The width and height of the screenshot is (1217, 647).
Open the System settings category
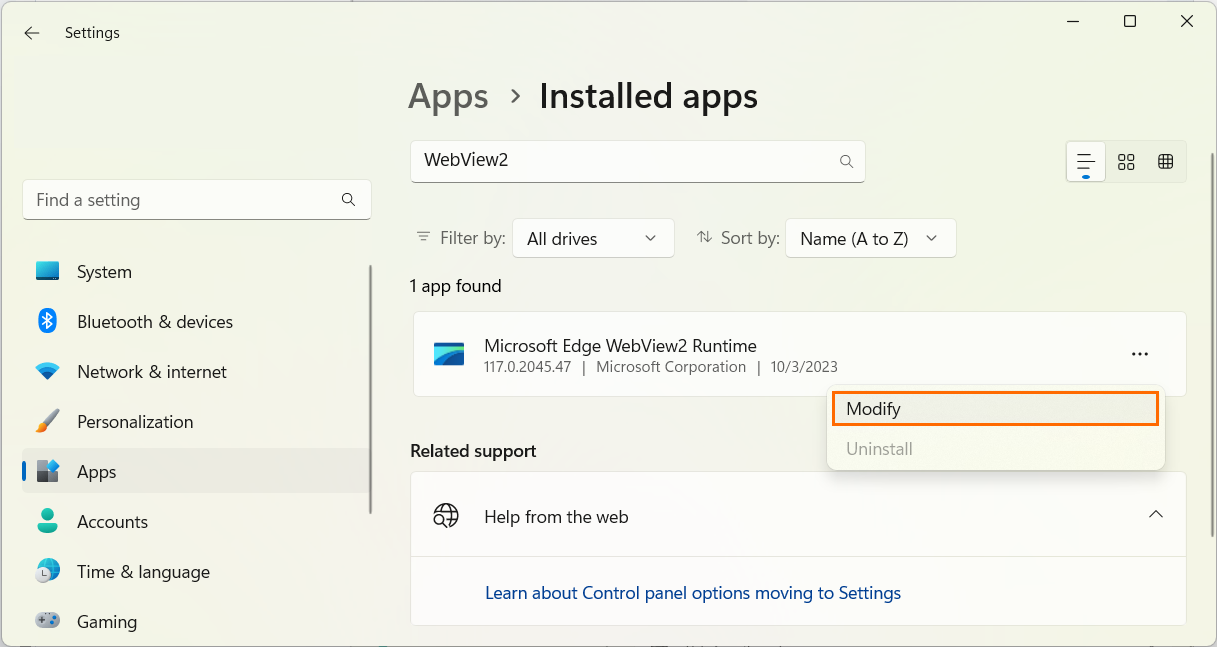pos(104,272)
